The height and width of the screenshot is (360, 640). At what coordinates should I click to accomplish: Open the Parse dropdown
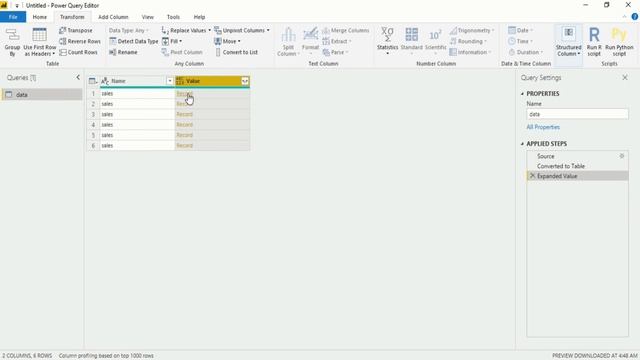pyautogui.click(x=336, y=52)
